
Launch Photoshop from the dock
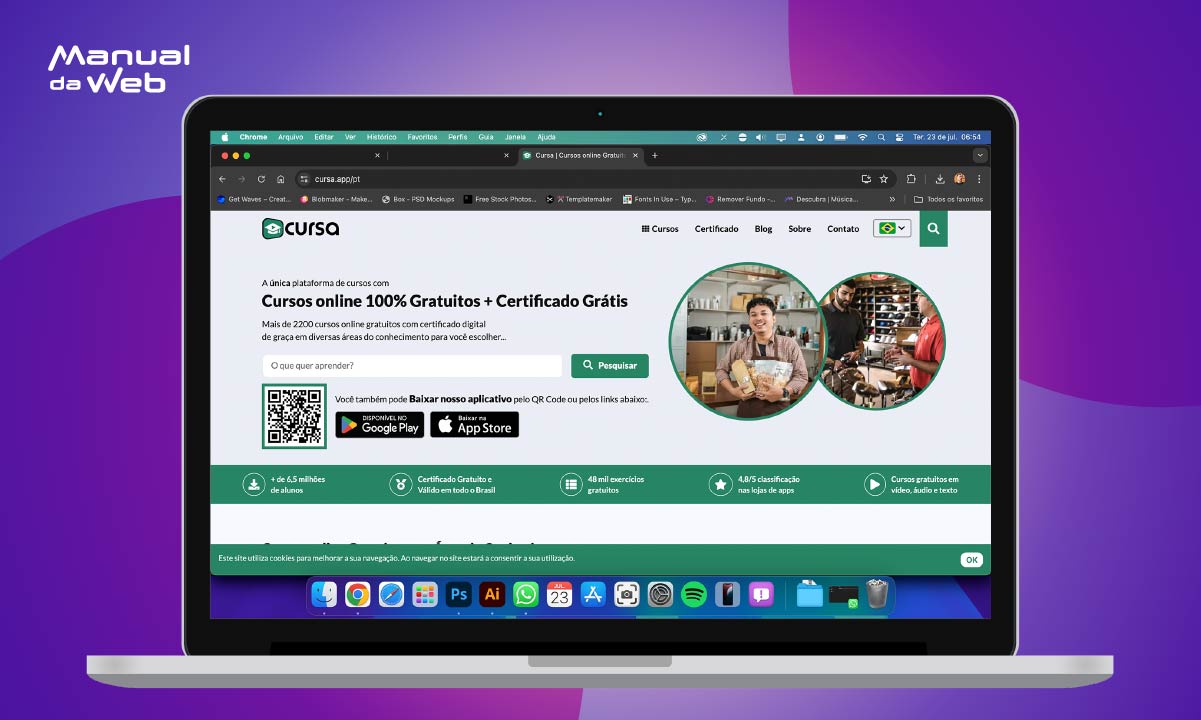tap(459, 594)
